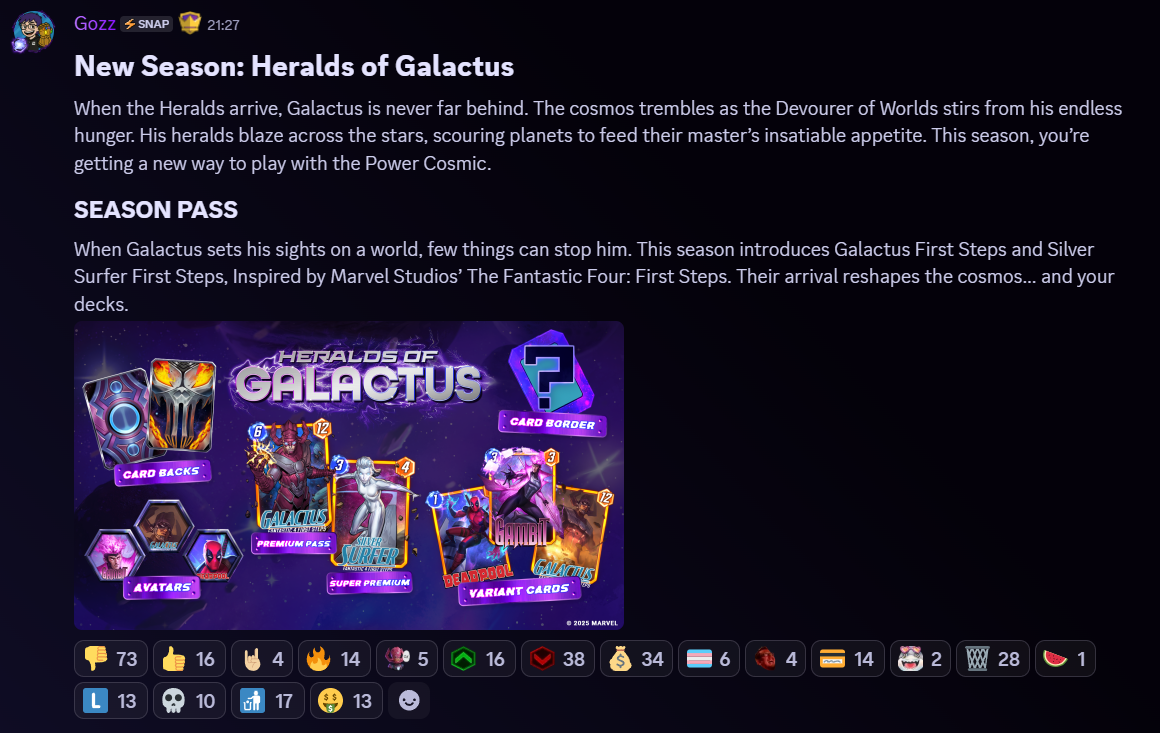Viewport: 1160px width, 733px height.
Task: Click the "New Season: Heralds of Galactus" heading
Action: coord(294,67)
